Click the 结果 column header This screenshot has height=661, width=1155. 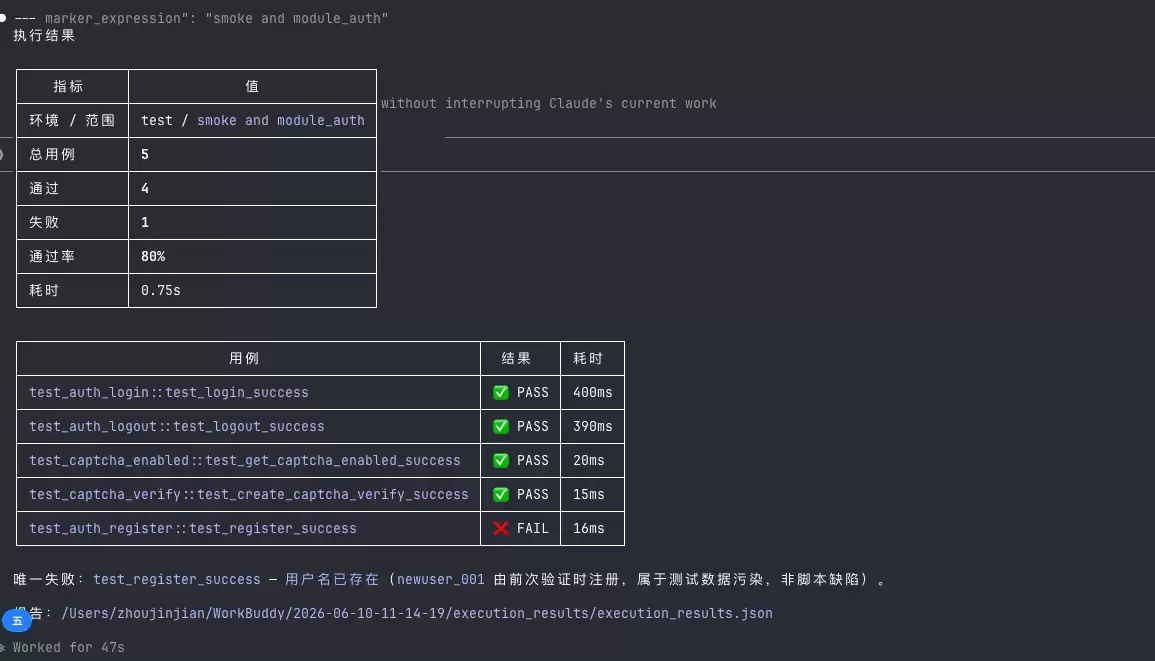click(x=516, y=358)
